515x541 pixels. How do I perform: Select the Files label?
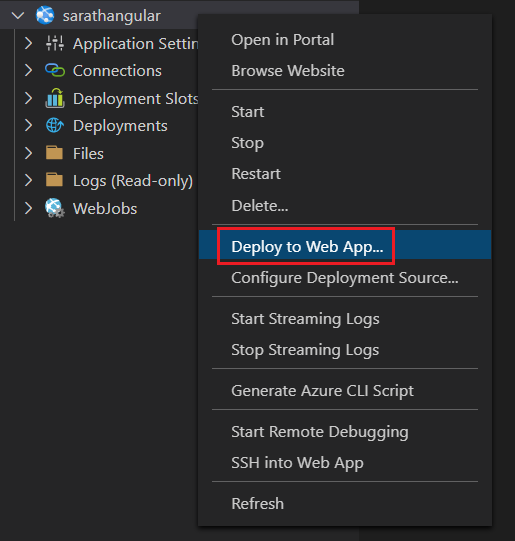88,153
